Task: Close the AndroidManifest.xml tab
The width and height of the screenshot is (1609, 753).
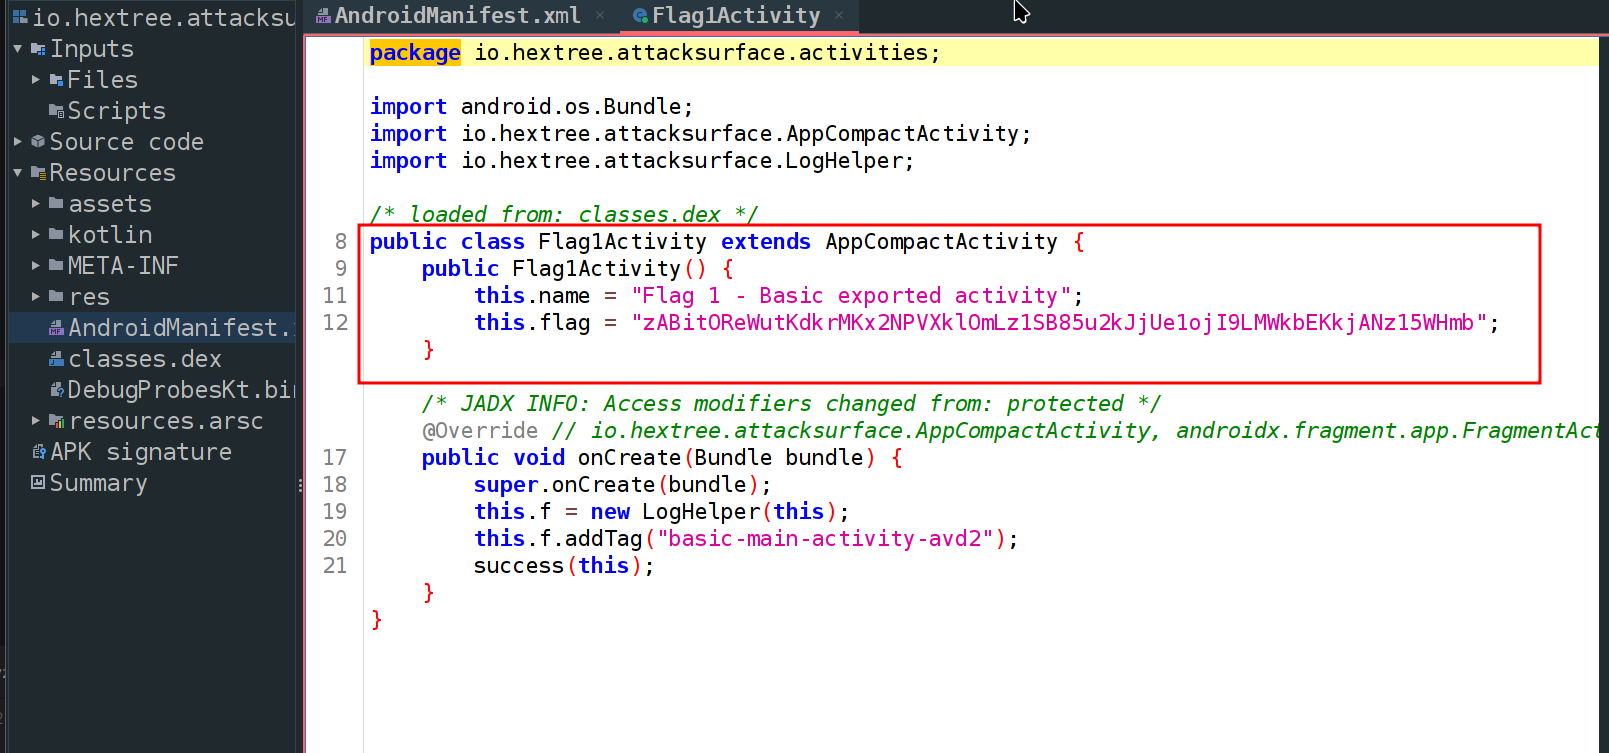Action: [x=600, y=16]
